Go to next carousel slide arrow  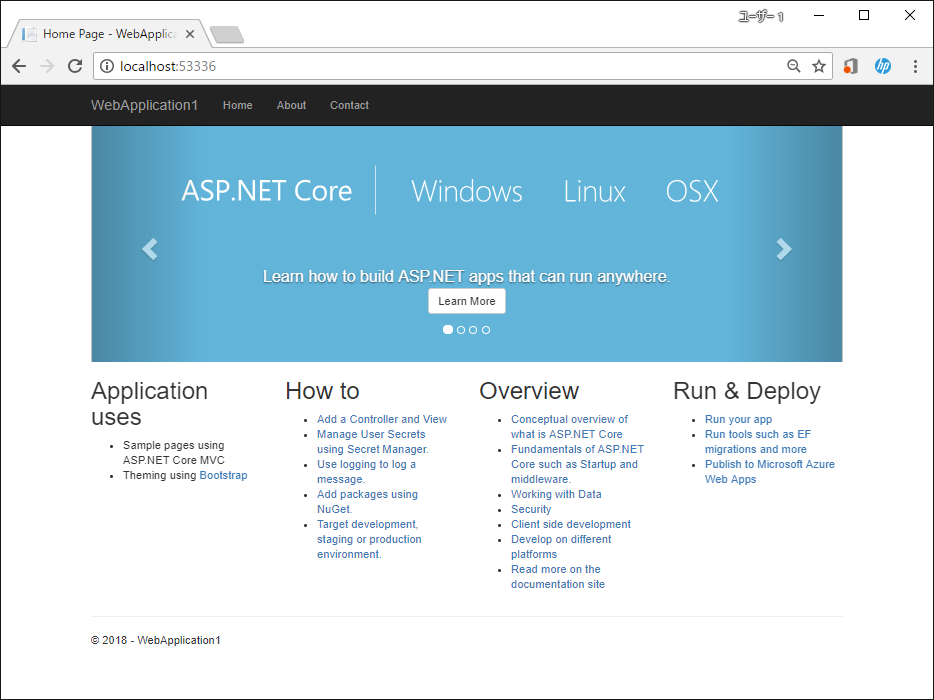784,249
